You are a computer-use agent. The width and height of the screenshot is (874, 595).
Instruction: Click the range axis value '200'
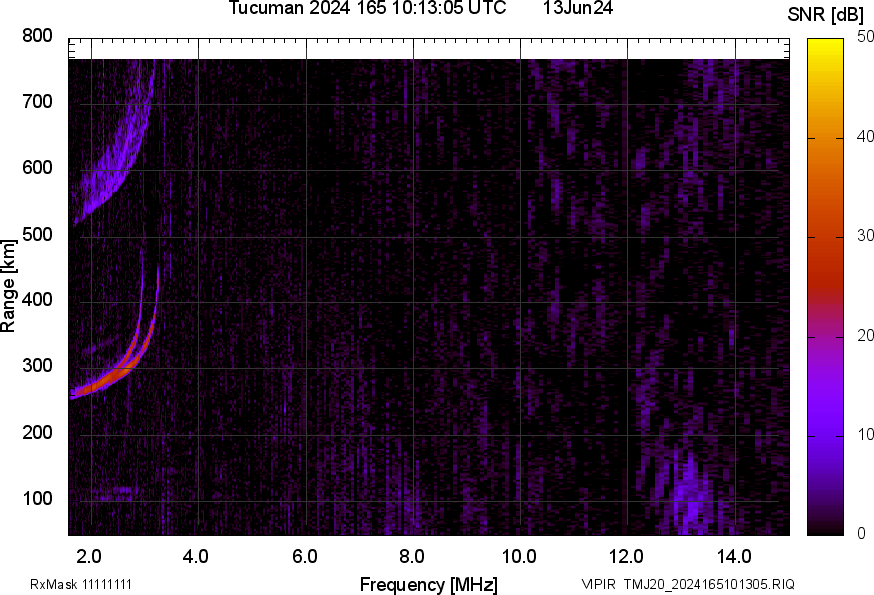point(37,432)
